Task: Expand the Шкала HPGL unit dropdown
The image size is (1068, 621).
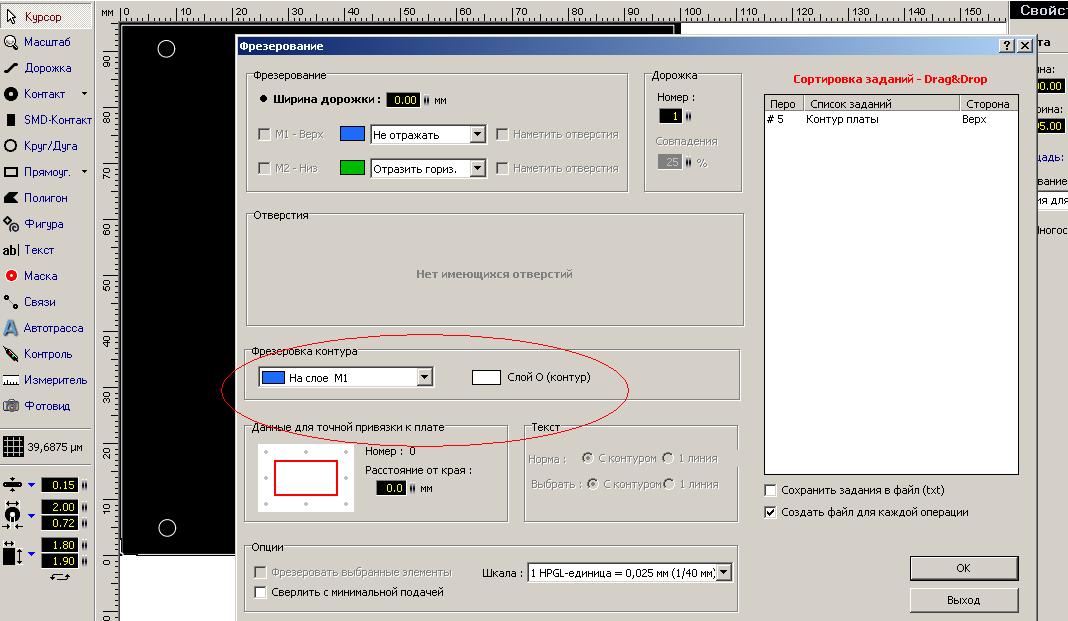Action: [x=724, y=573]
